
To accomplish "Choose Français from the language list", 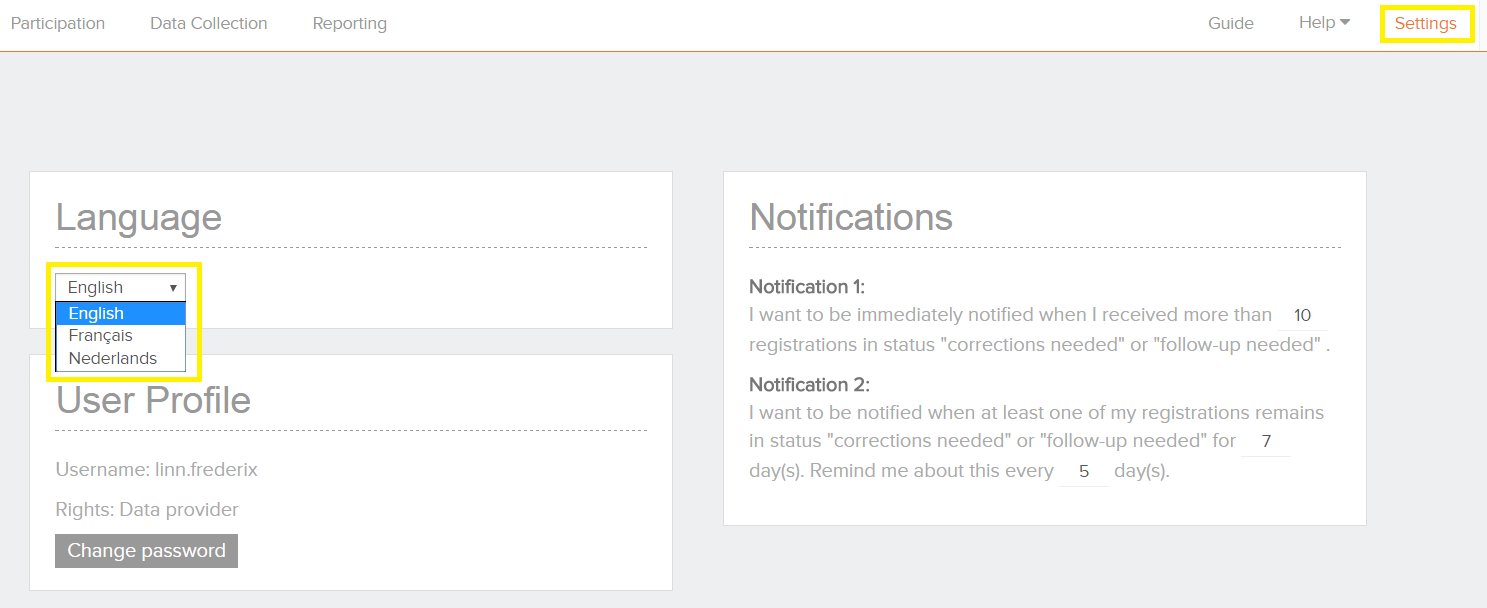I will [101, 336].
